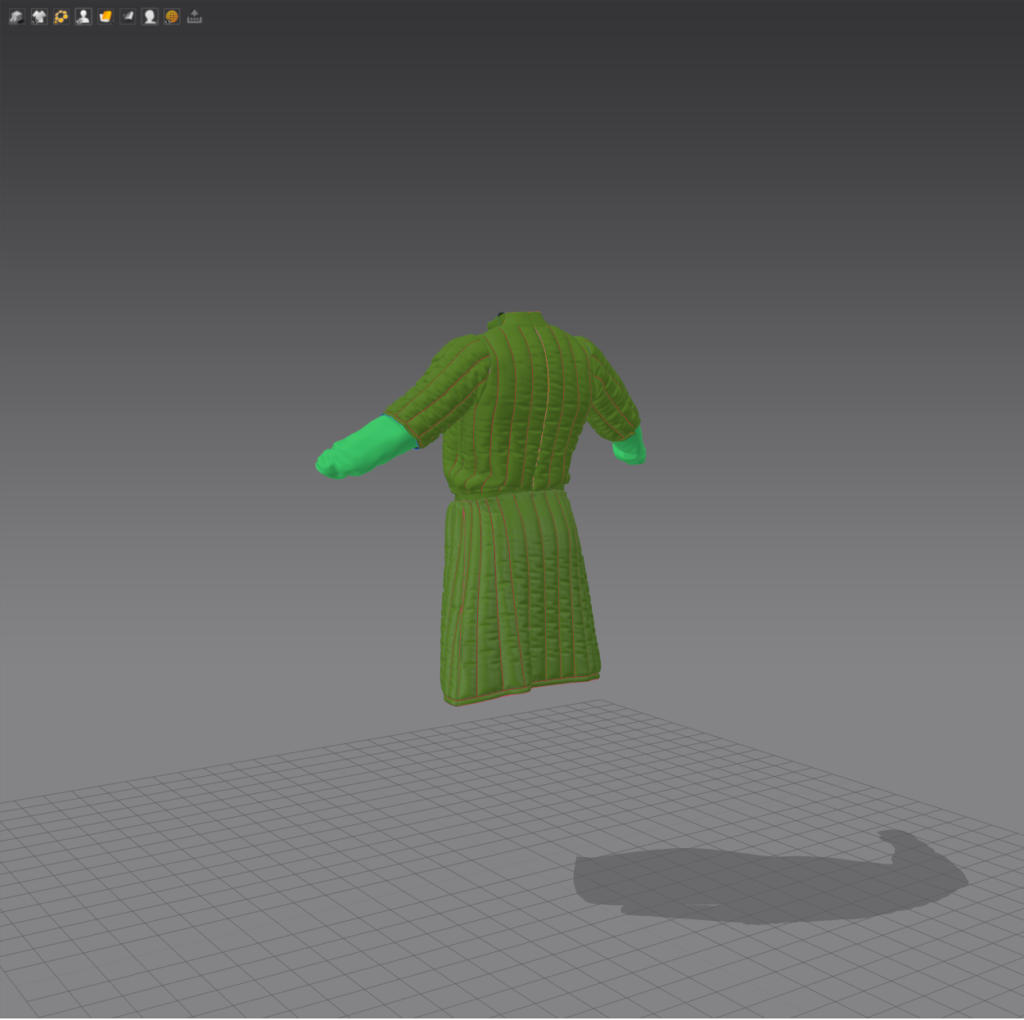Image resolution: width=1024 pixels, height=1020 pixels.
Task: Select the orange fabric texture surface icon
Action: [106, 17]
